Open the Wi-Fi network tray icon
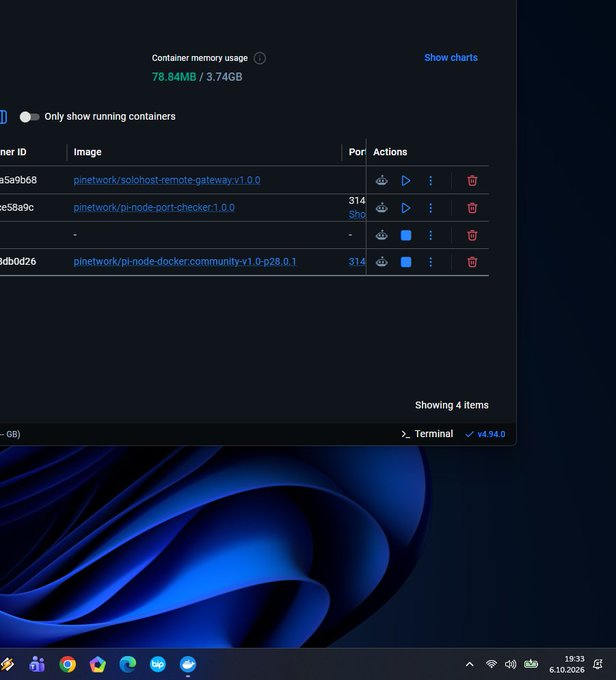This screenshot has height=680, width=616. point(491,664)
